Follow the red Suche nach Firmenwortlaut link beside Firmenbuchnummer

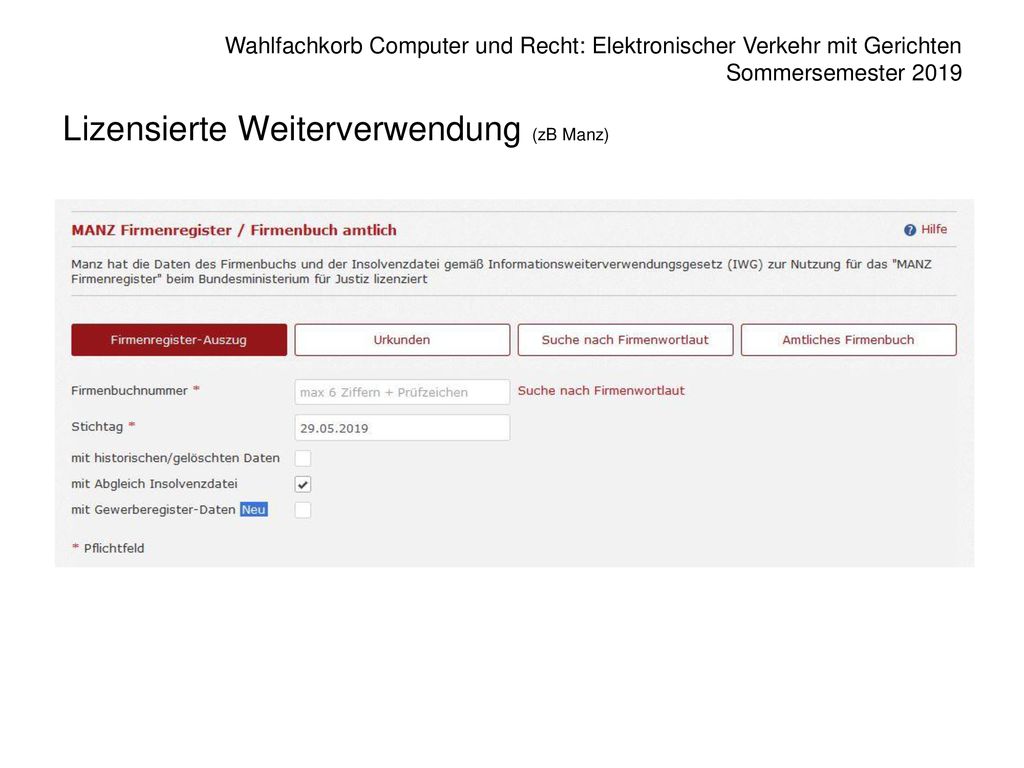point(601,391)
